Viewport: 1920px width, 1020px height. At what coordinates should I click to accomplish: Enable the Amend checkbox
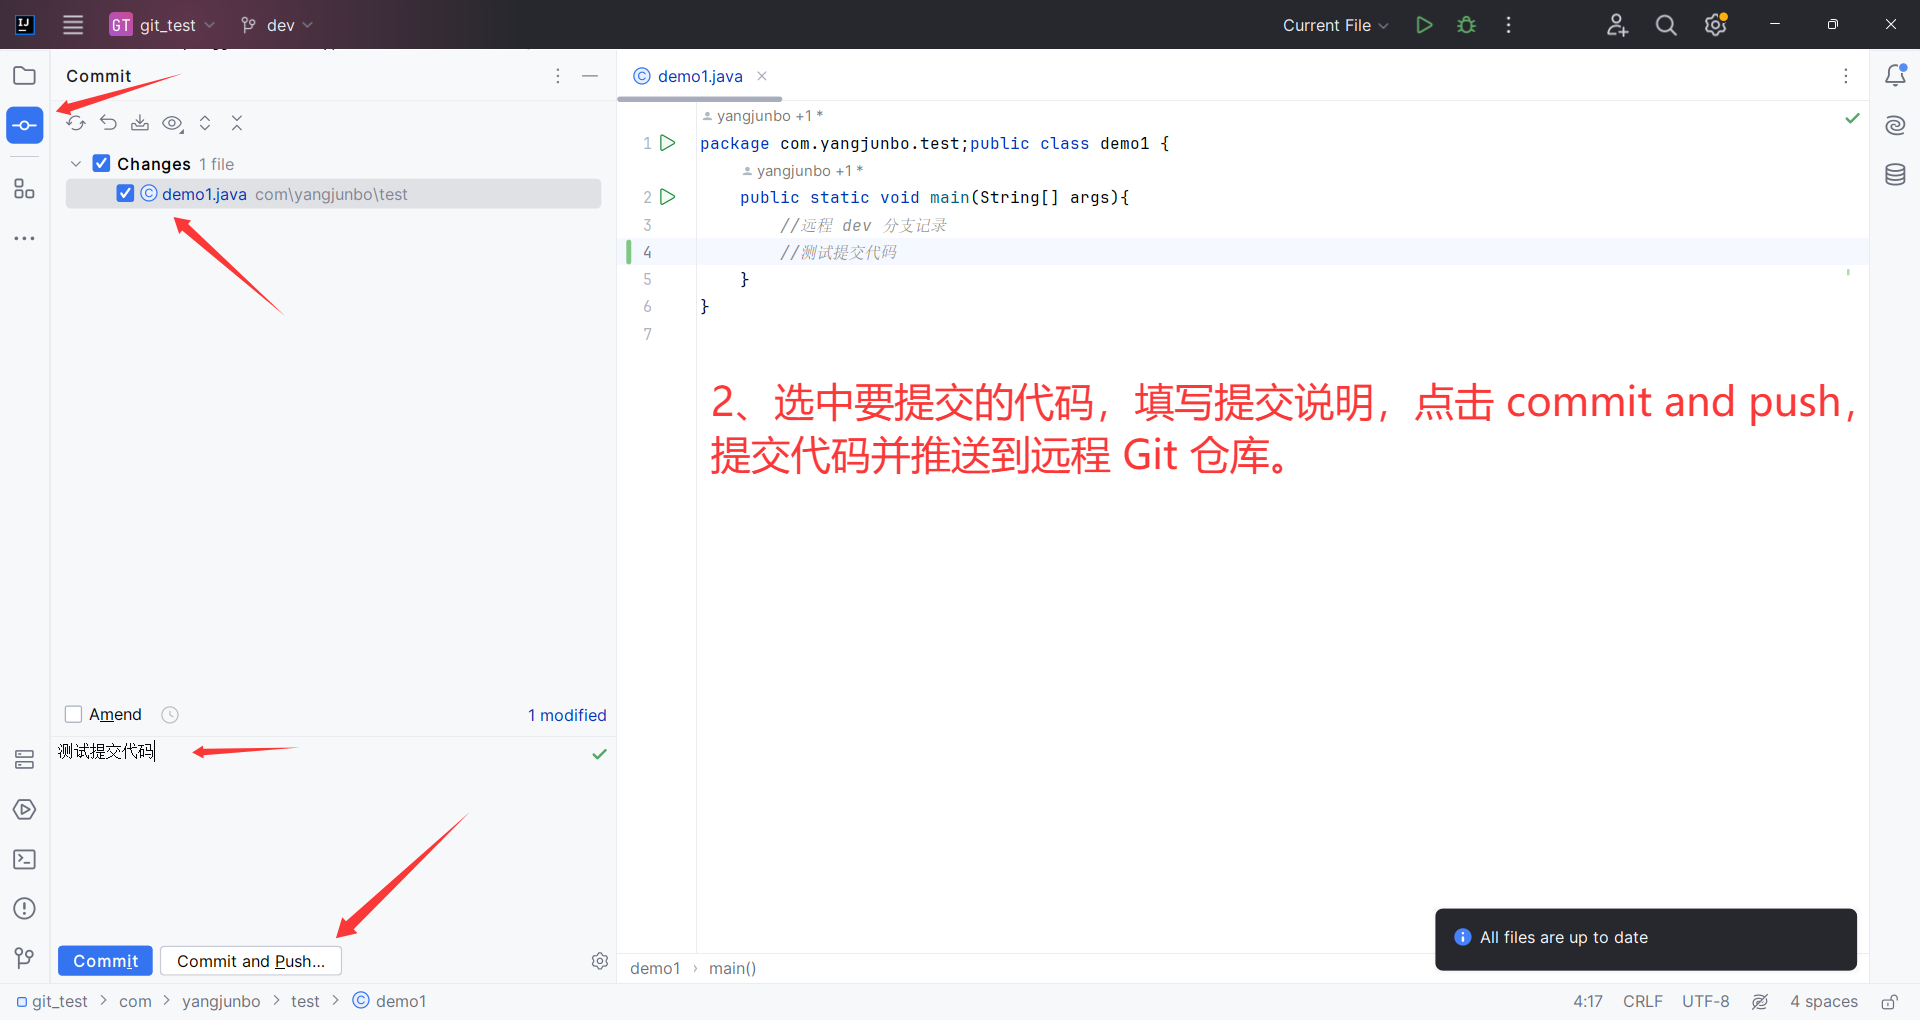coord(73,714)
